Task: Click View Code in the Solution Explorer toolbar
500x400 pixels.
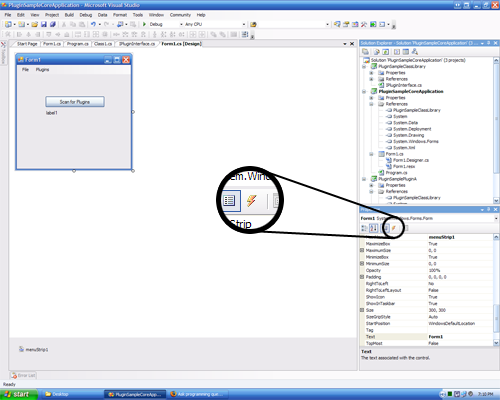Action: click(397, 52)
